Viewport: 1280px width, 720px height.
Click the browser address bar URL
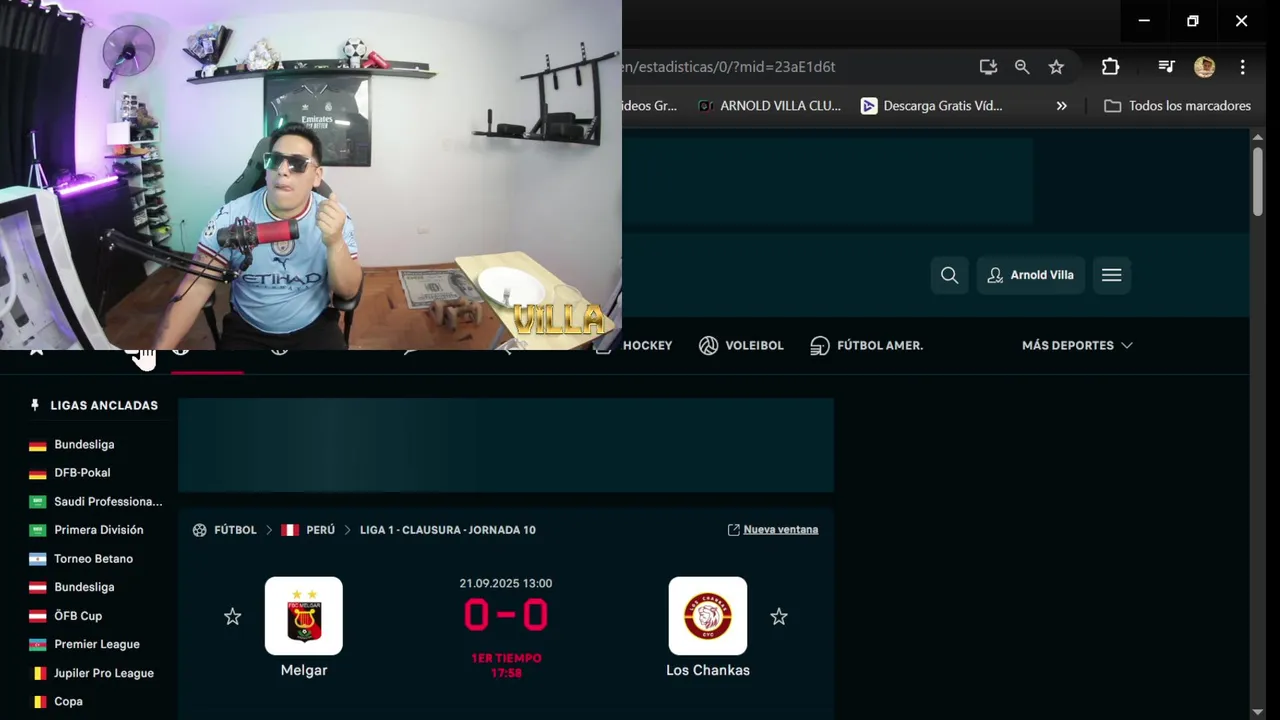pyautogui.click(x=728, y=67)
